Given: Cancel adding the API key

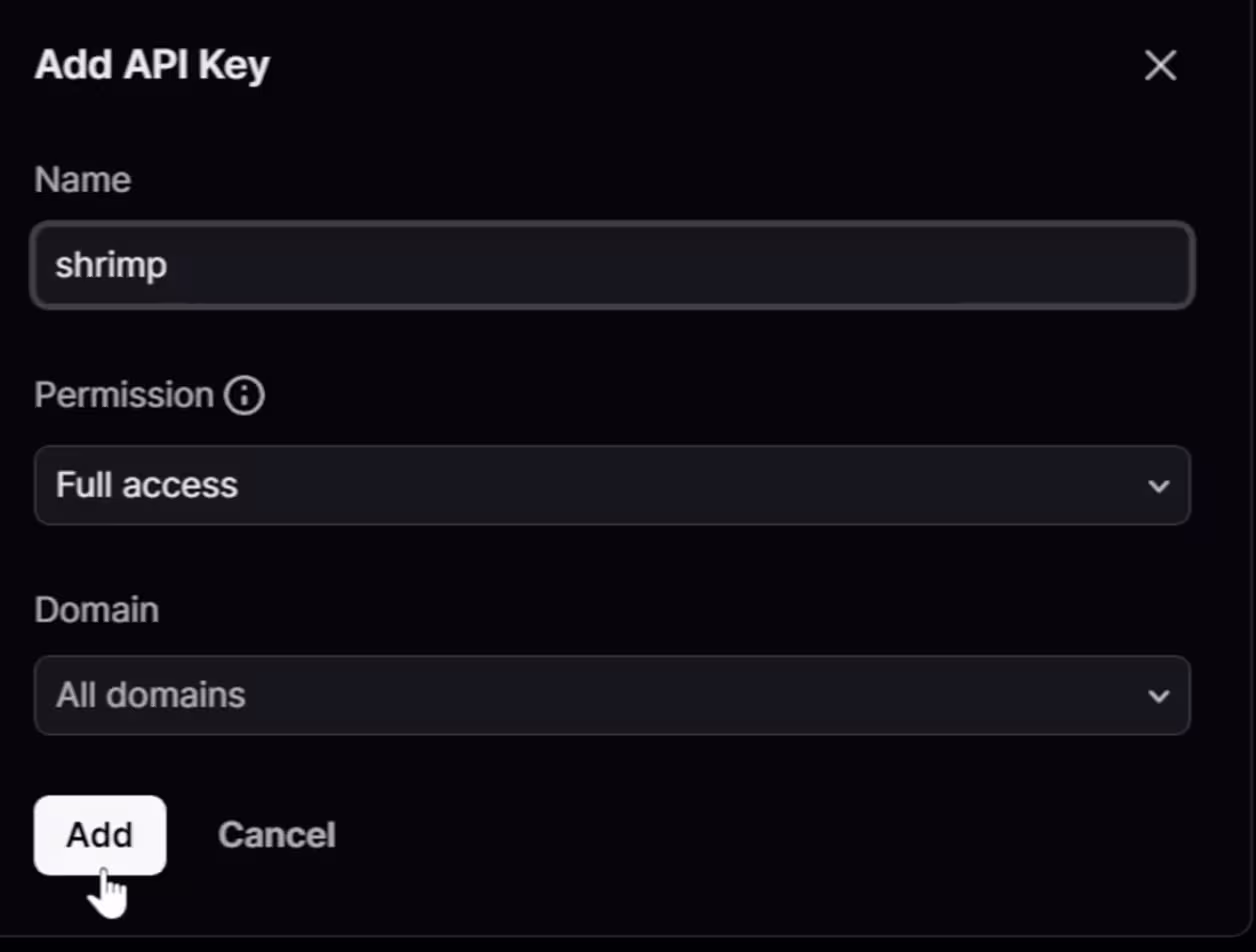Looking at the screenshot, I should click(x=277, y=835).
